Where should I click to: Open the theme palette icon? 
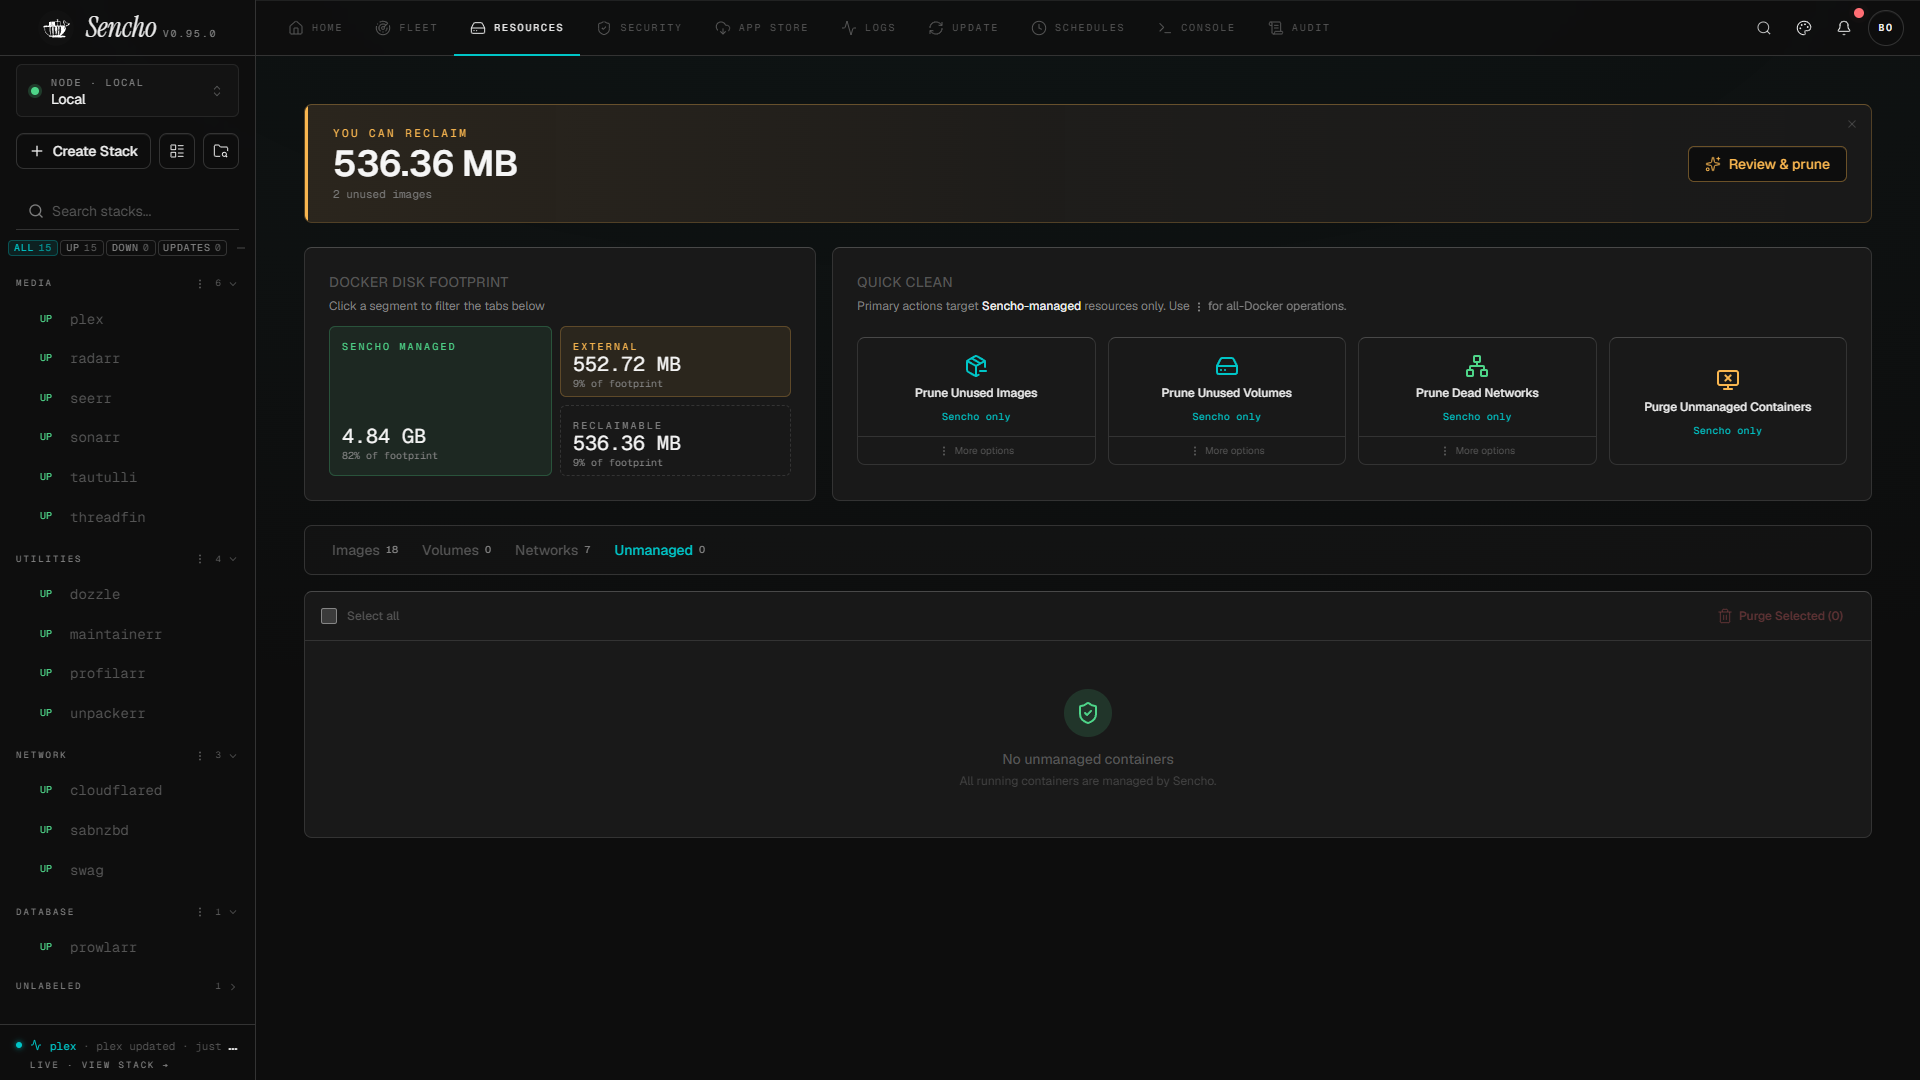click(1804, 28)
